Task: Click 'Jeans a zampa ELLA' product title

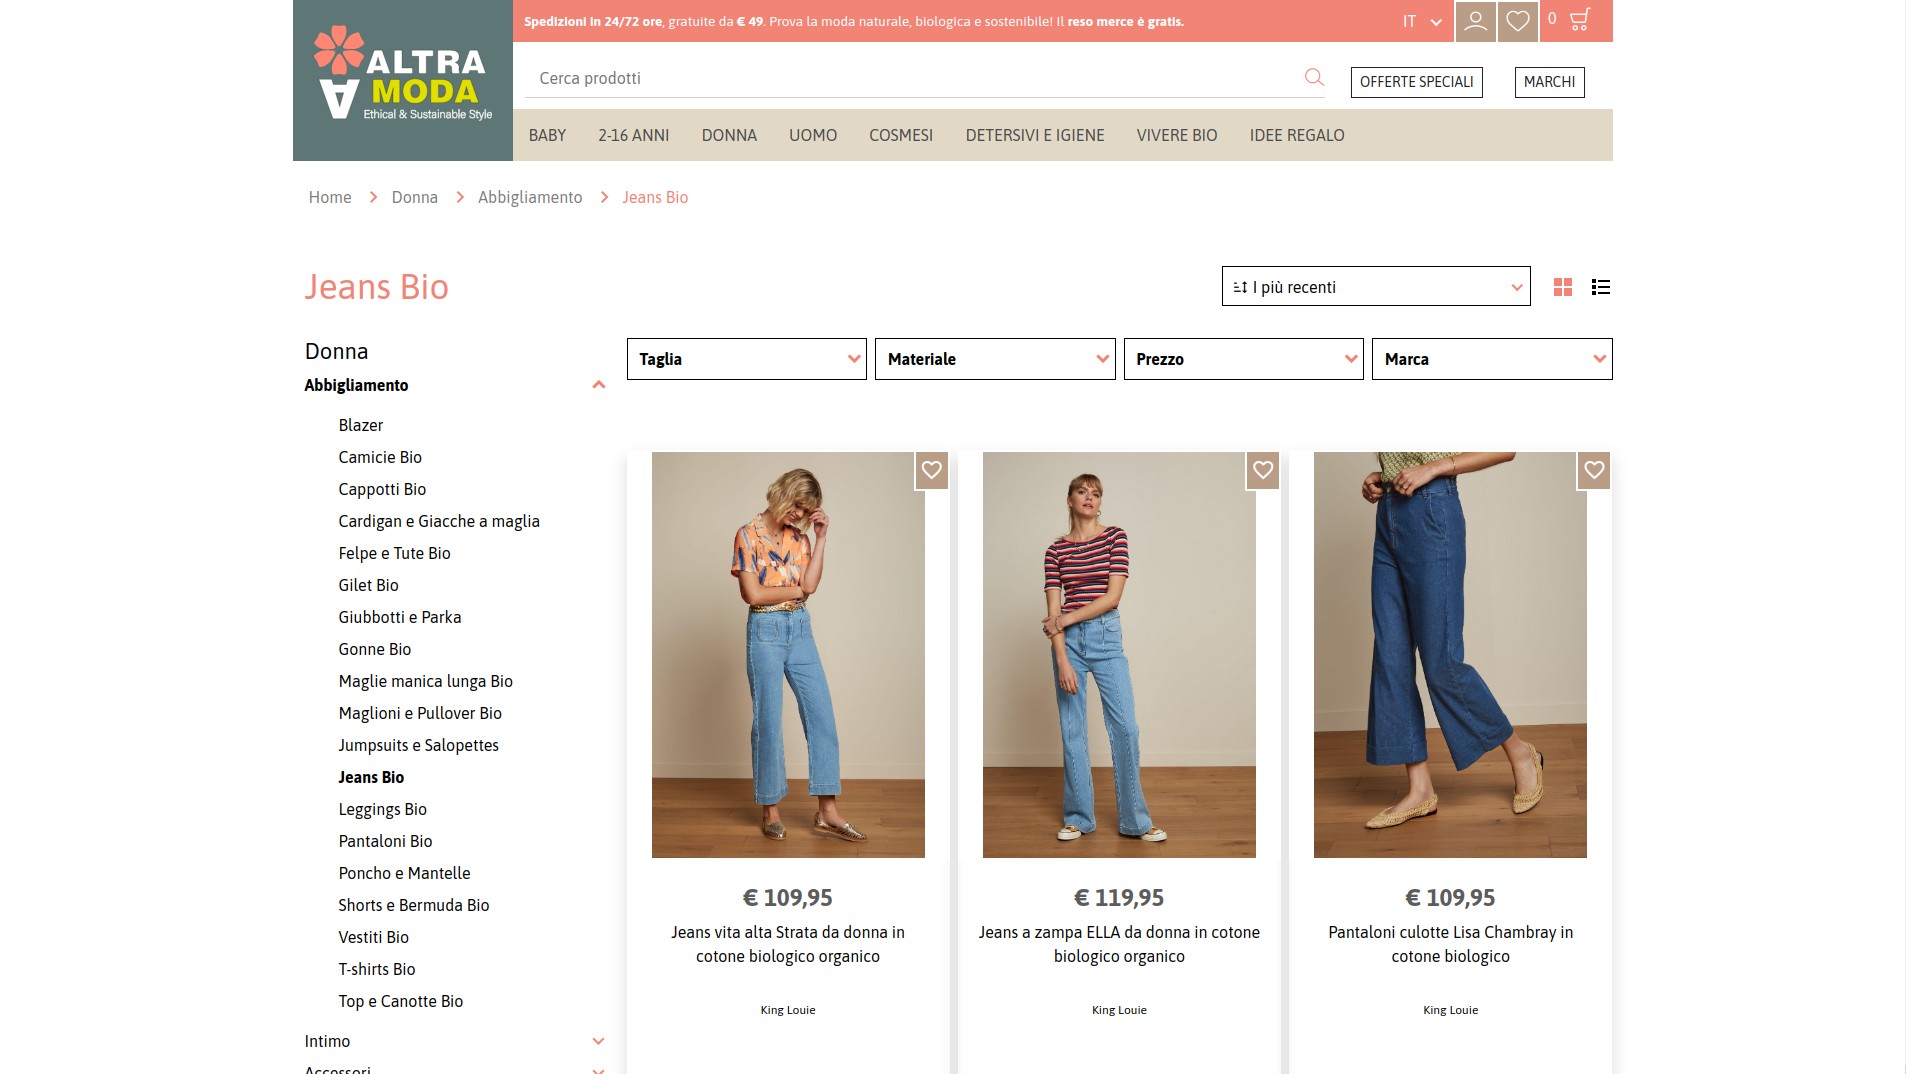Action: click(x=1119, y=944)
